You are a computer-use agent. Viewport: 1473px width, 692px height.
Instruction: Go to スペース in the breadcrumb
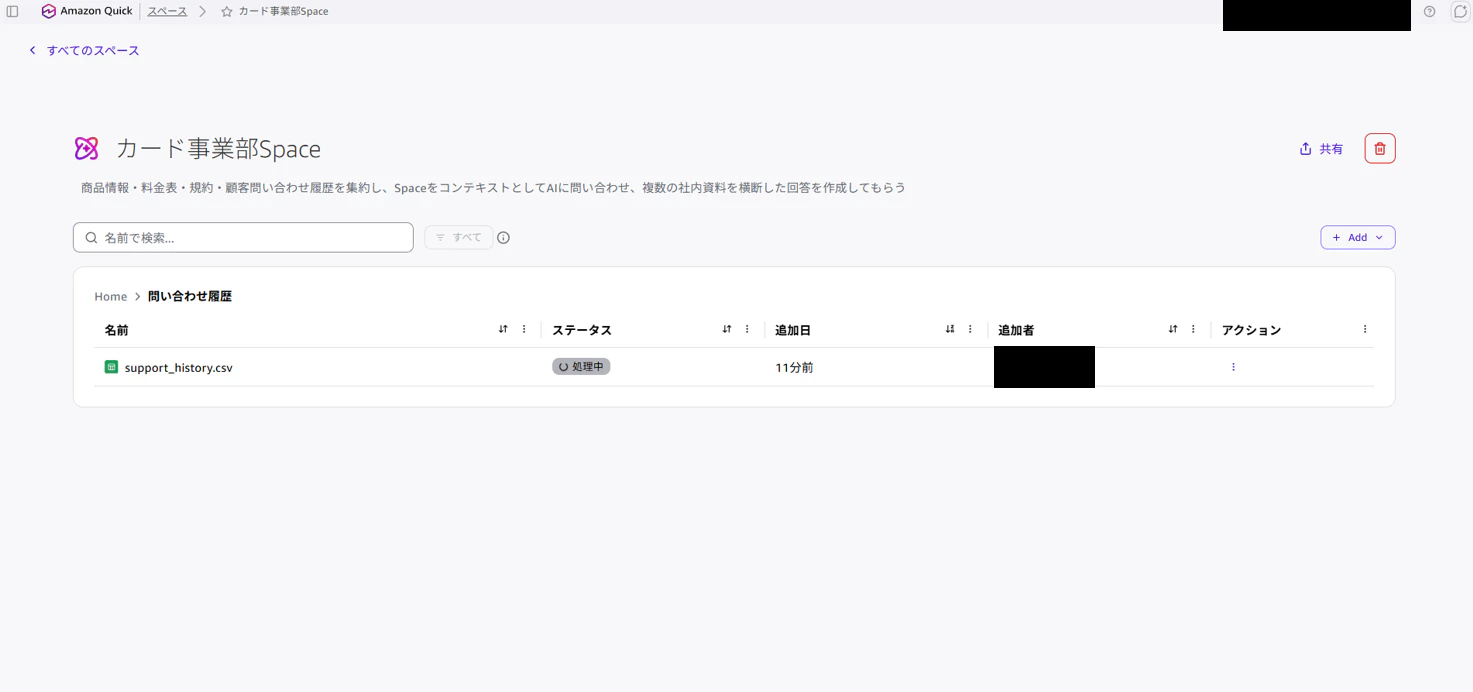tap(167, 11)
